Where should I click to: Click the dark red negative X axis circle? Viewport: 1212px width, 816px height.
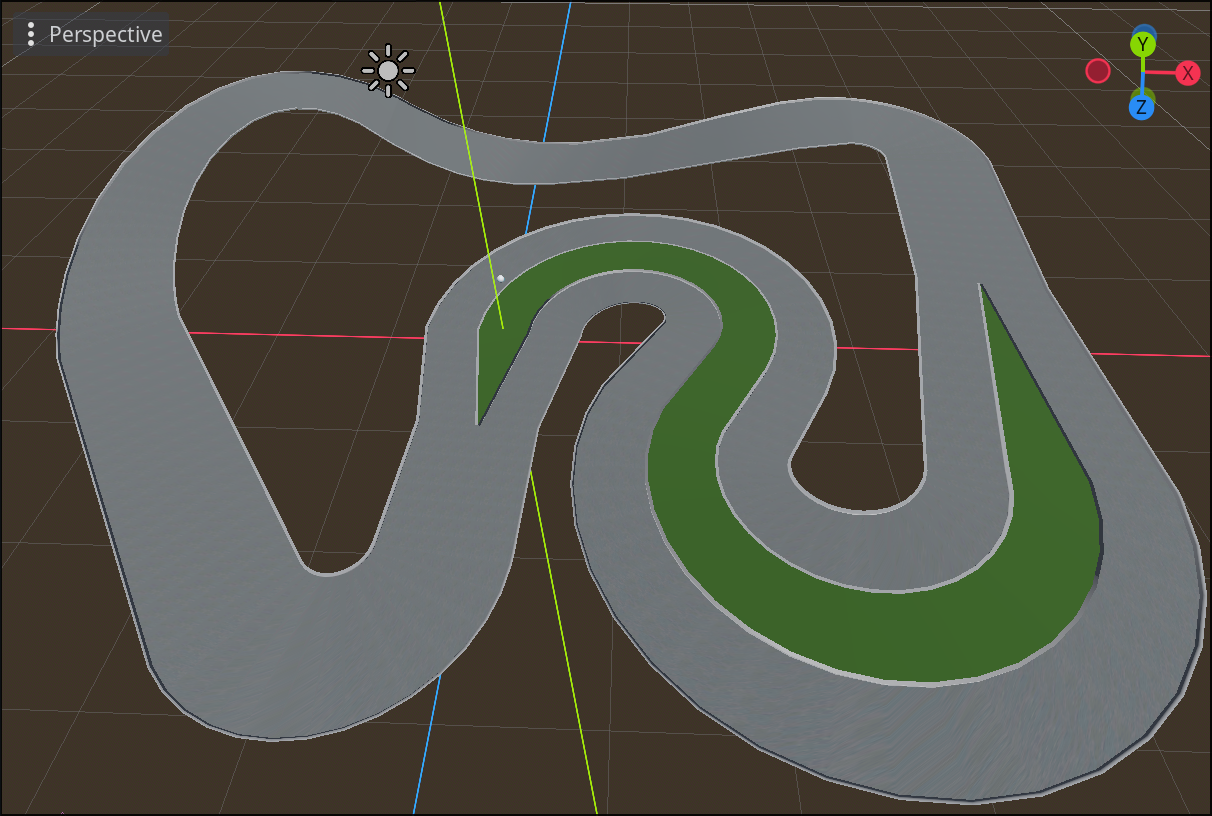pos(1098,71)
